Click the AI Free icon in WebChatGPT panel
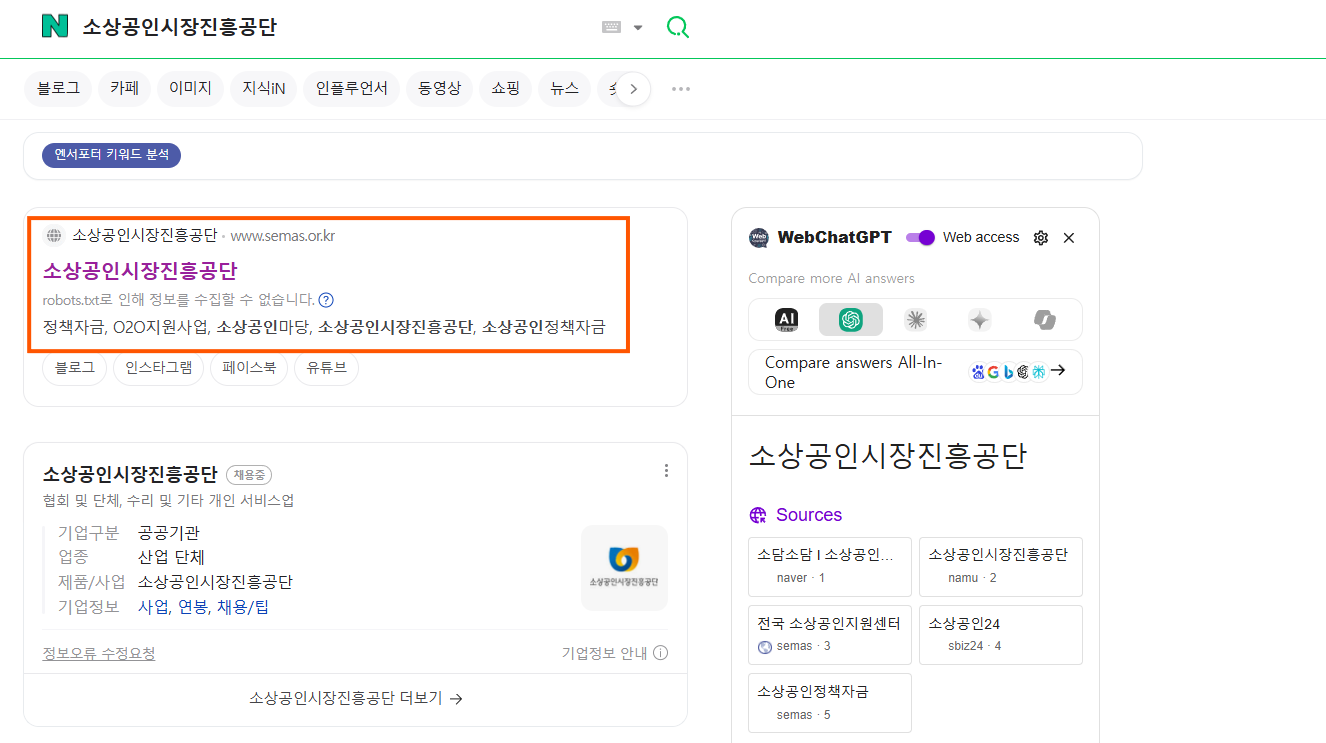This screenshot has width=1326, height=743. point(788,319)
